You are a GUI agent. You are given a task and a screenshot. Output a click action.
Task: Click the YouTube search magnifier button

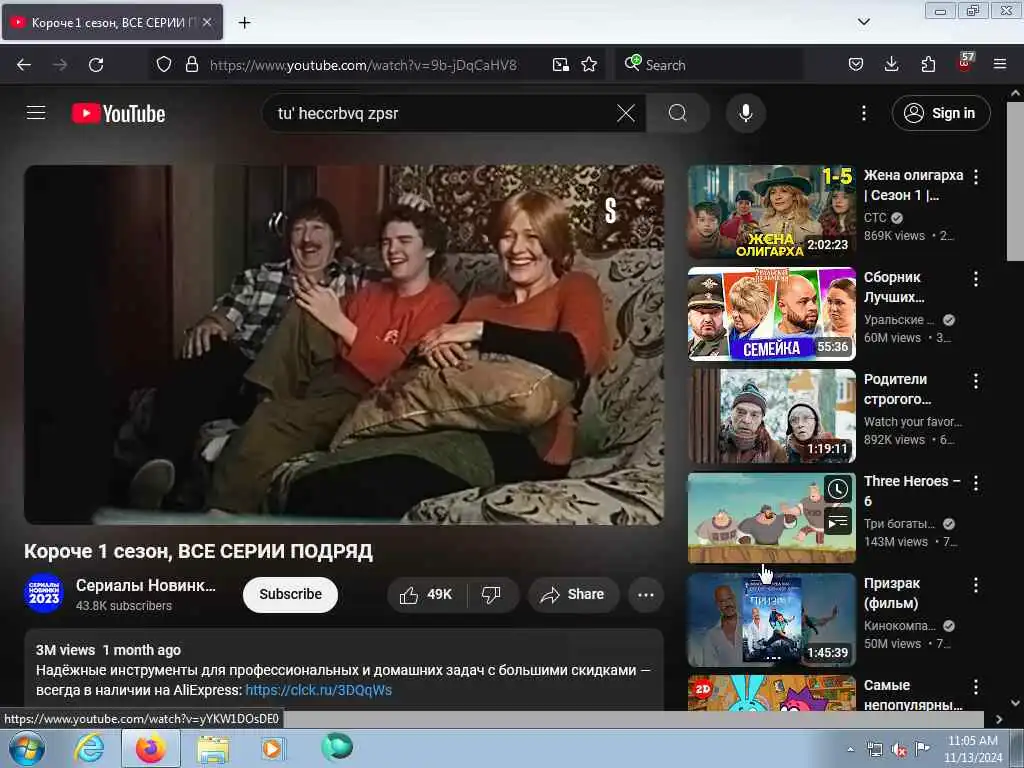click(x=678, y=113)
